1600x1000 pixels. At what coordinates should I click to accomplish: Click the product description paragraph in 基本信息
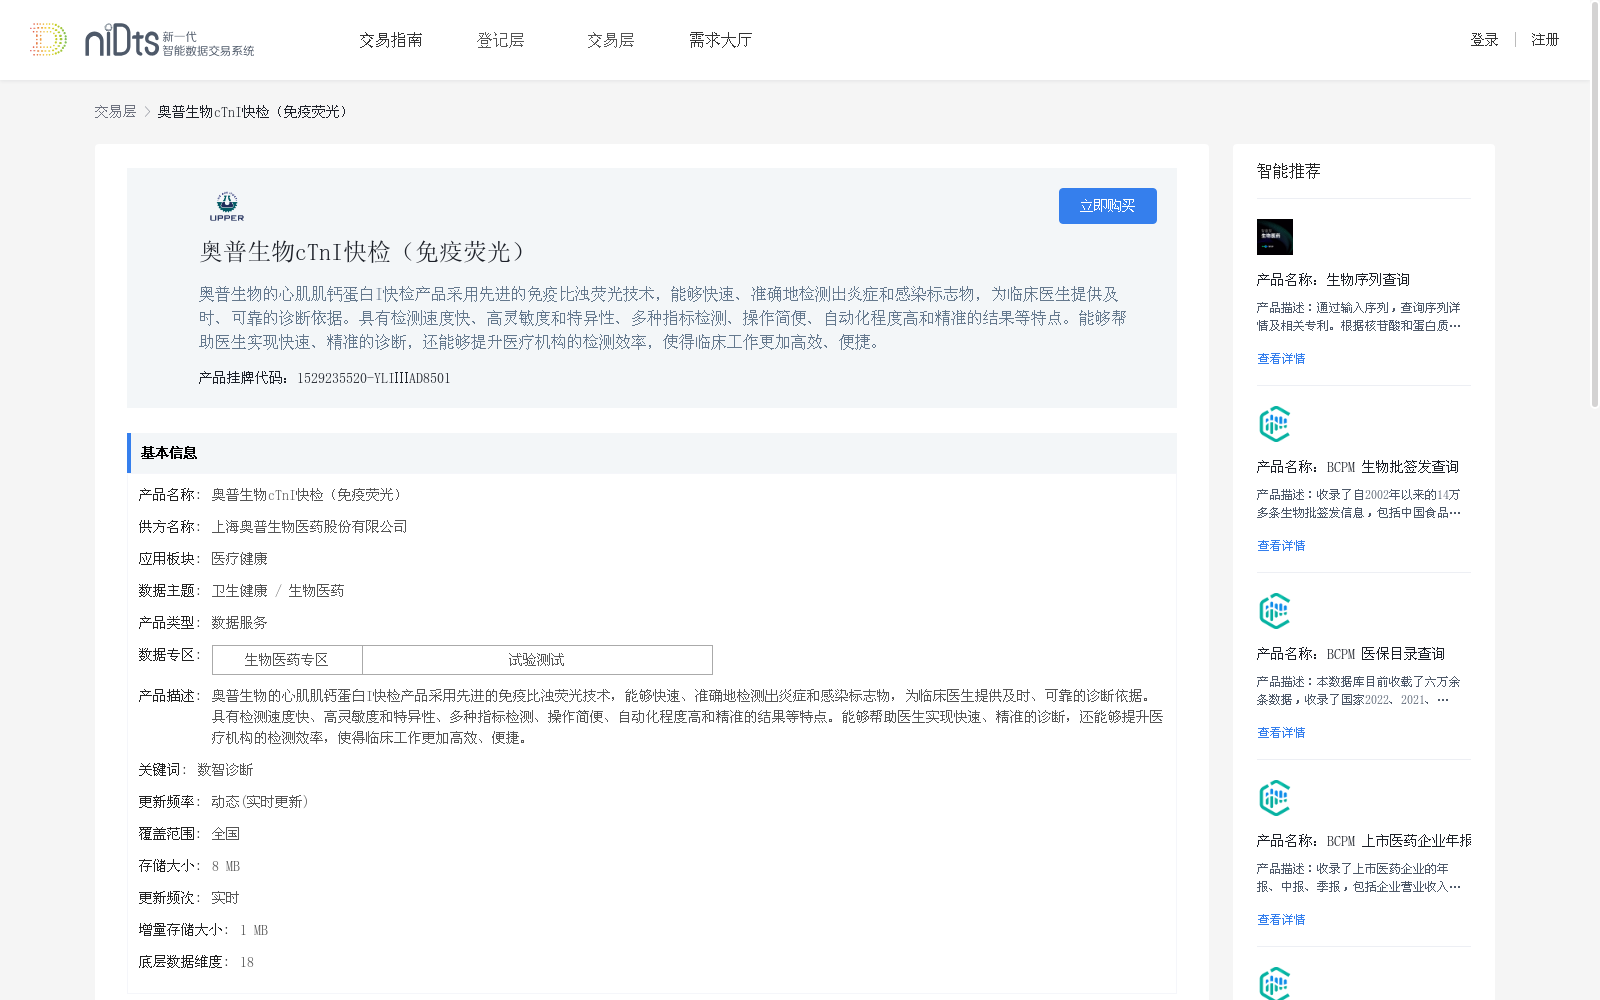tap(687, 717)
